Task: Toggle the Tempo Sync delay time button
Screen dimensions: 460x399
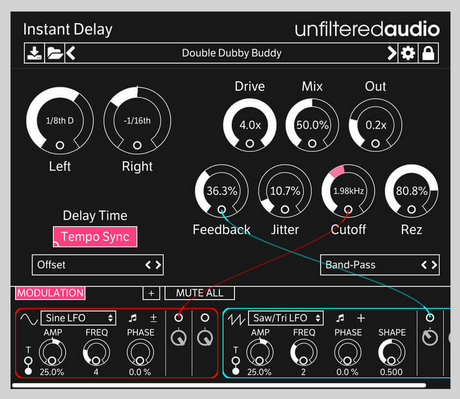Action: coord(95,237)
